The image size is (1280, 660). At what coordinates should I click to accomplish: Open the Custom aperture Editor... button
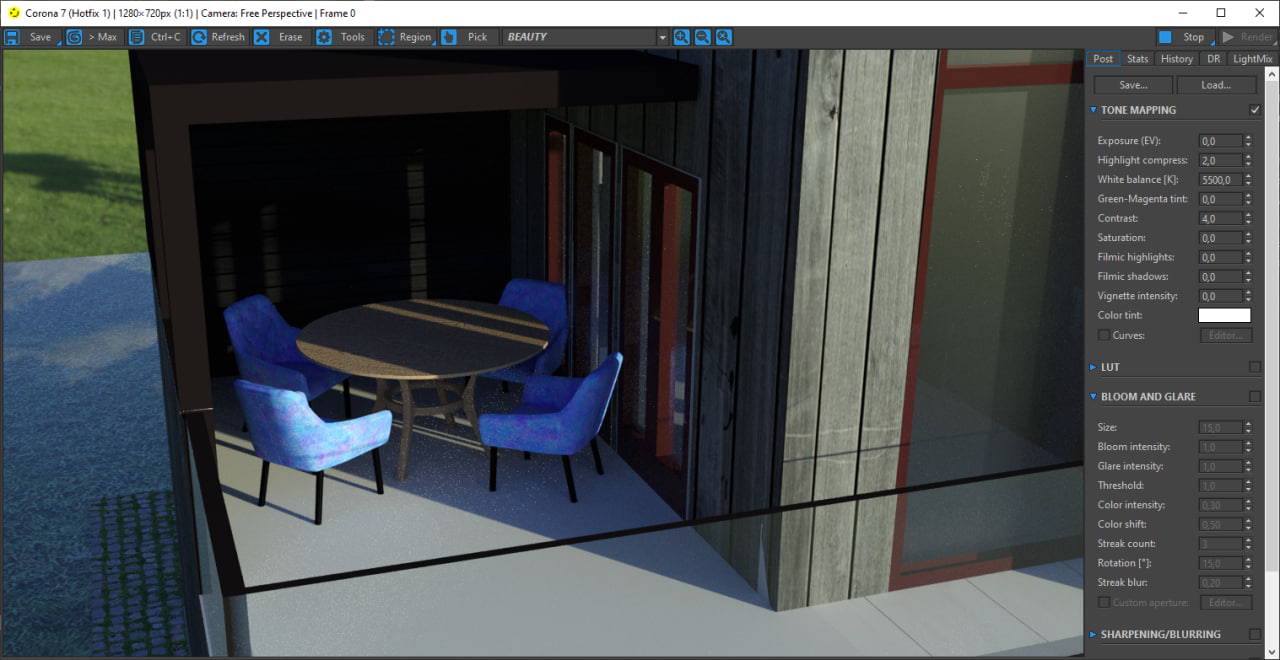[x=1226, y=602]
